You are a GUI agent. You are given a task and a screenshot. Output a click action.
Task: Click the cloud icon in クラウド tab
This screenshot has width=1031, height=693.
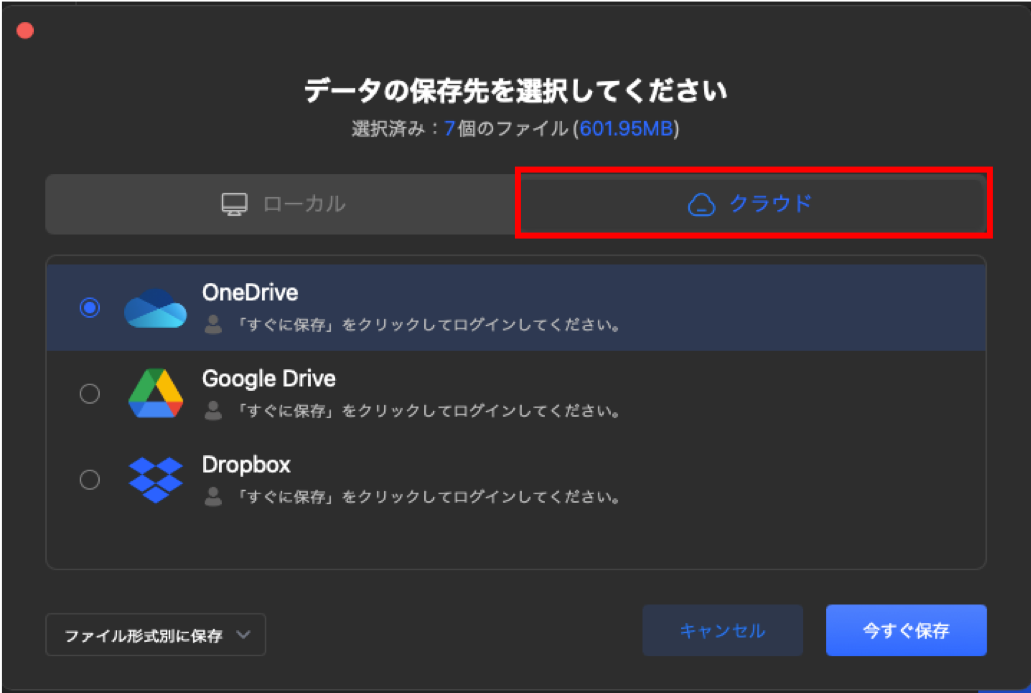pyautogui.click(x=701, y=204)
